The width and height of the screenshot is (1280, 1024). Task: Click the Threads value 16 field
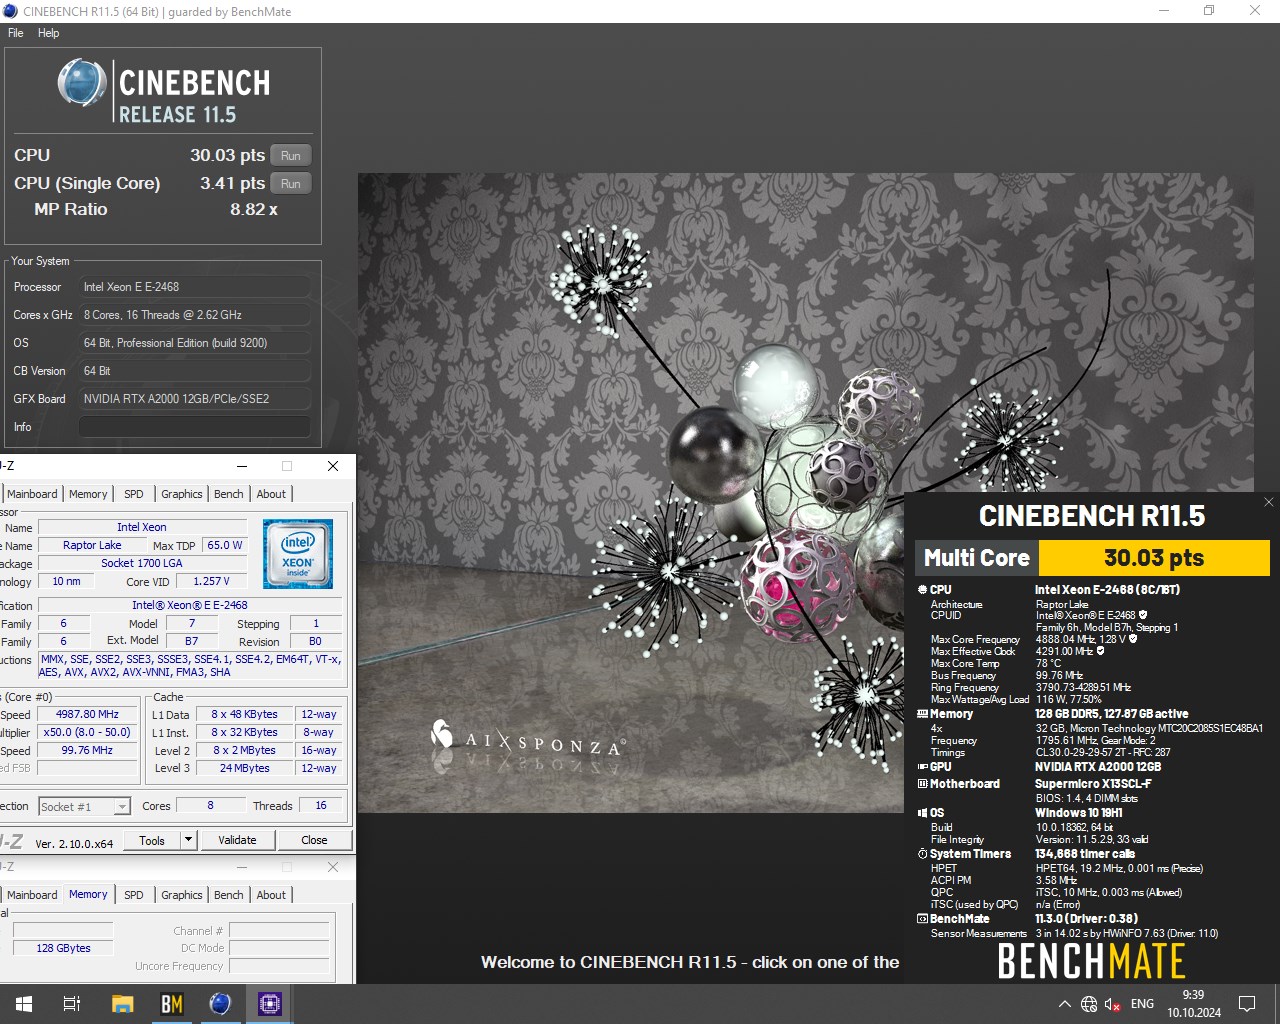[321, 805]
